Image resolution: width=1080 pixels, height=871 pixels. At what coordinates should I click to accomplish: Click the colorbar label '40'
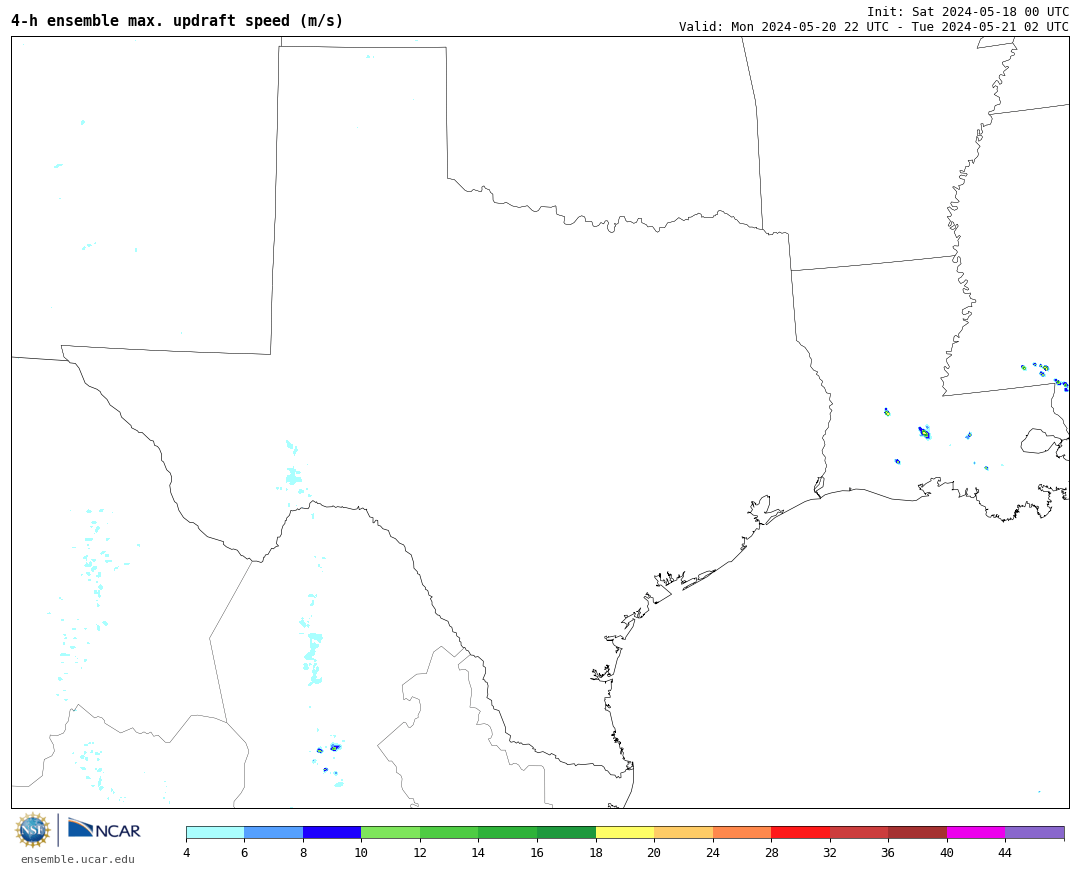coord(947,852)
